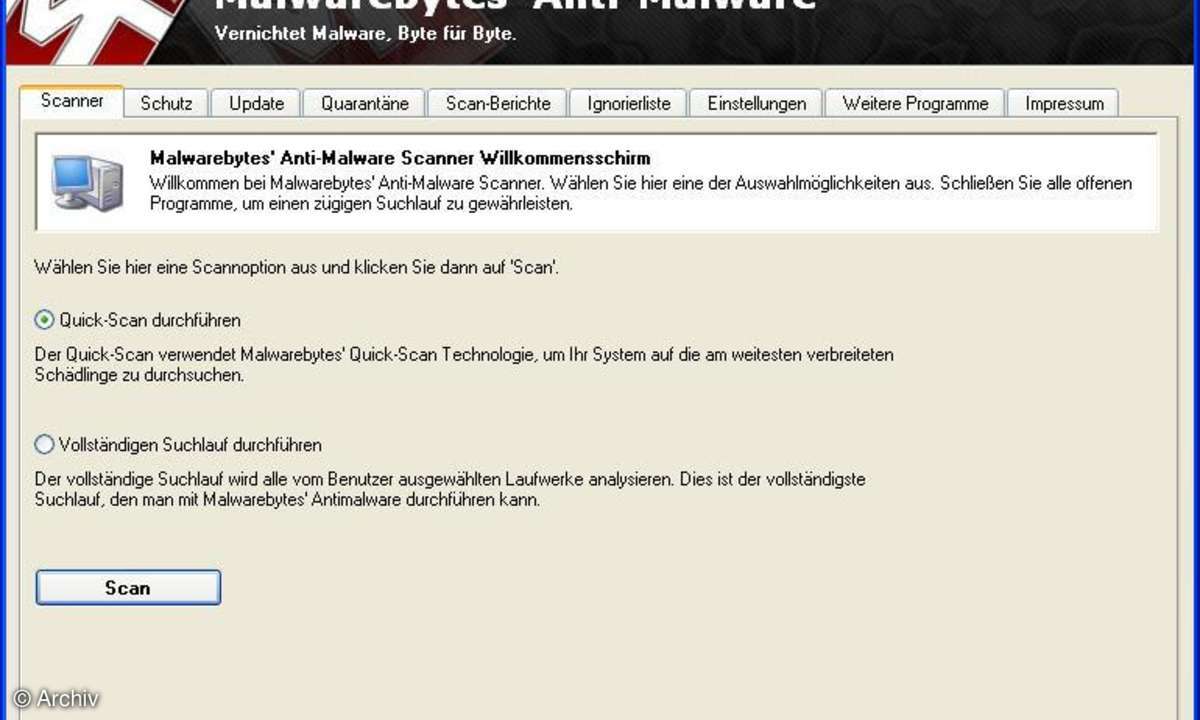Open the Weitere Programme tab

coord(915,103)
